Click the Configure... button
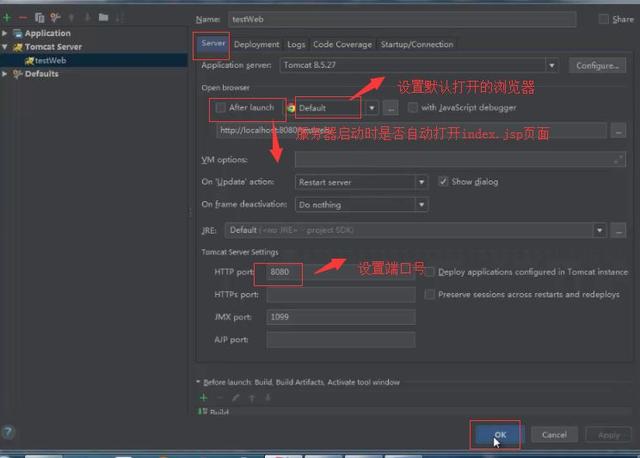The width and height of the screenshot is (640, 458). point(597,65)
